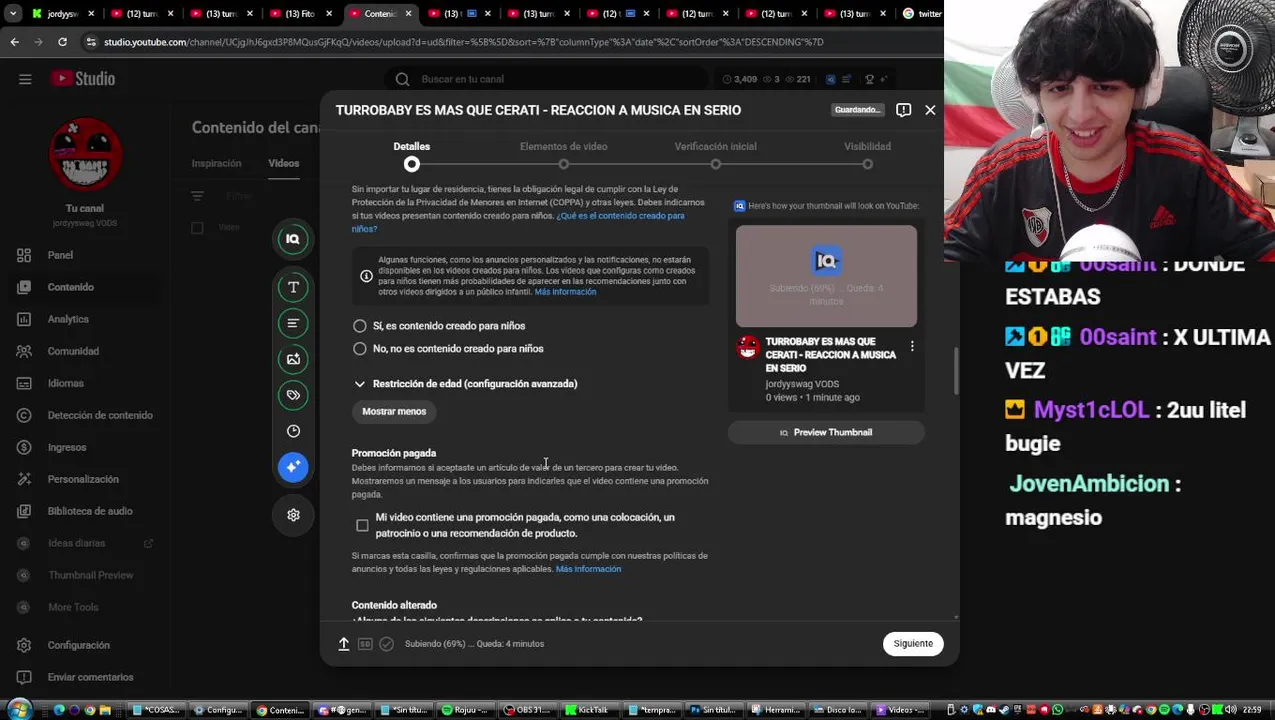
Task: Go to the 'Elementos de video' step
Action: (x=563, y=154)
